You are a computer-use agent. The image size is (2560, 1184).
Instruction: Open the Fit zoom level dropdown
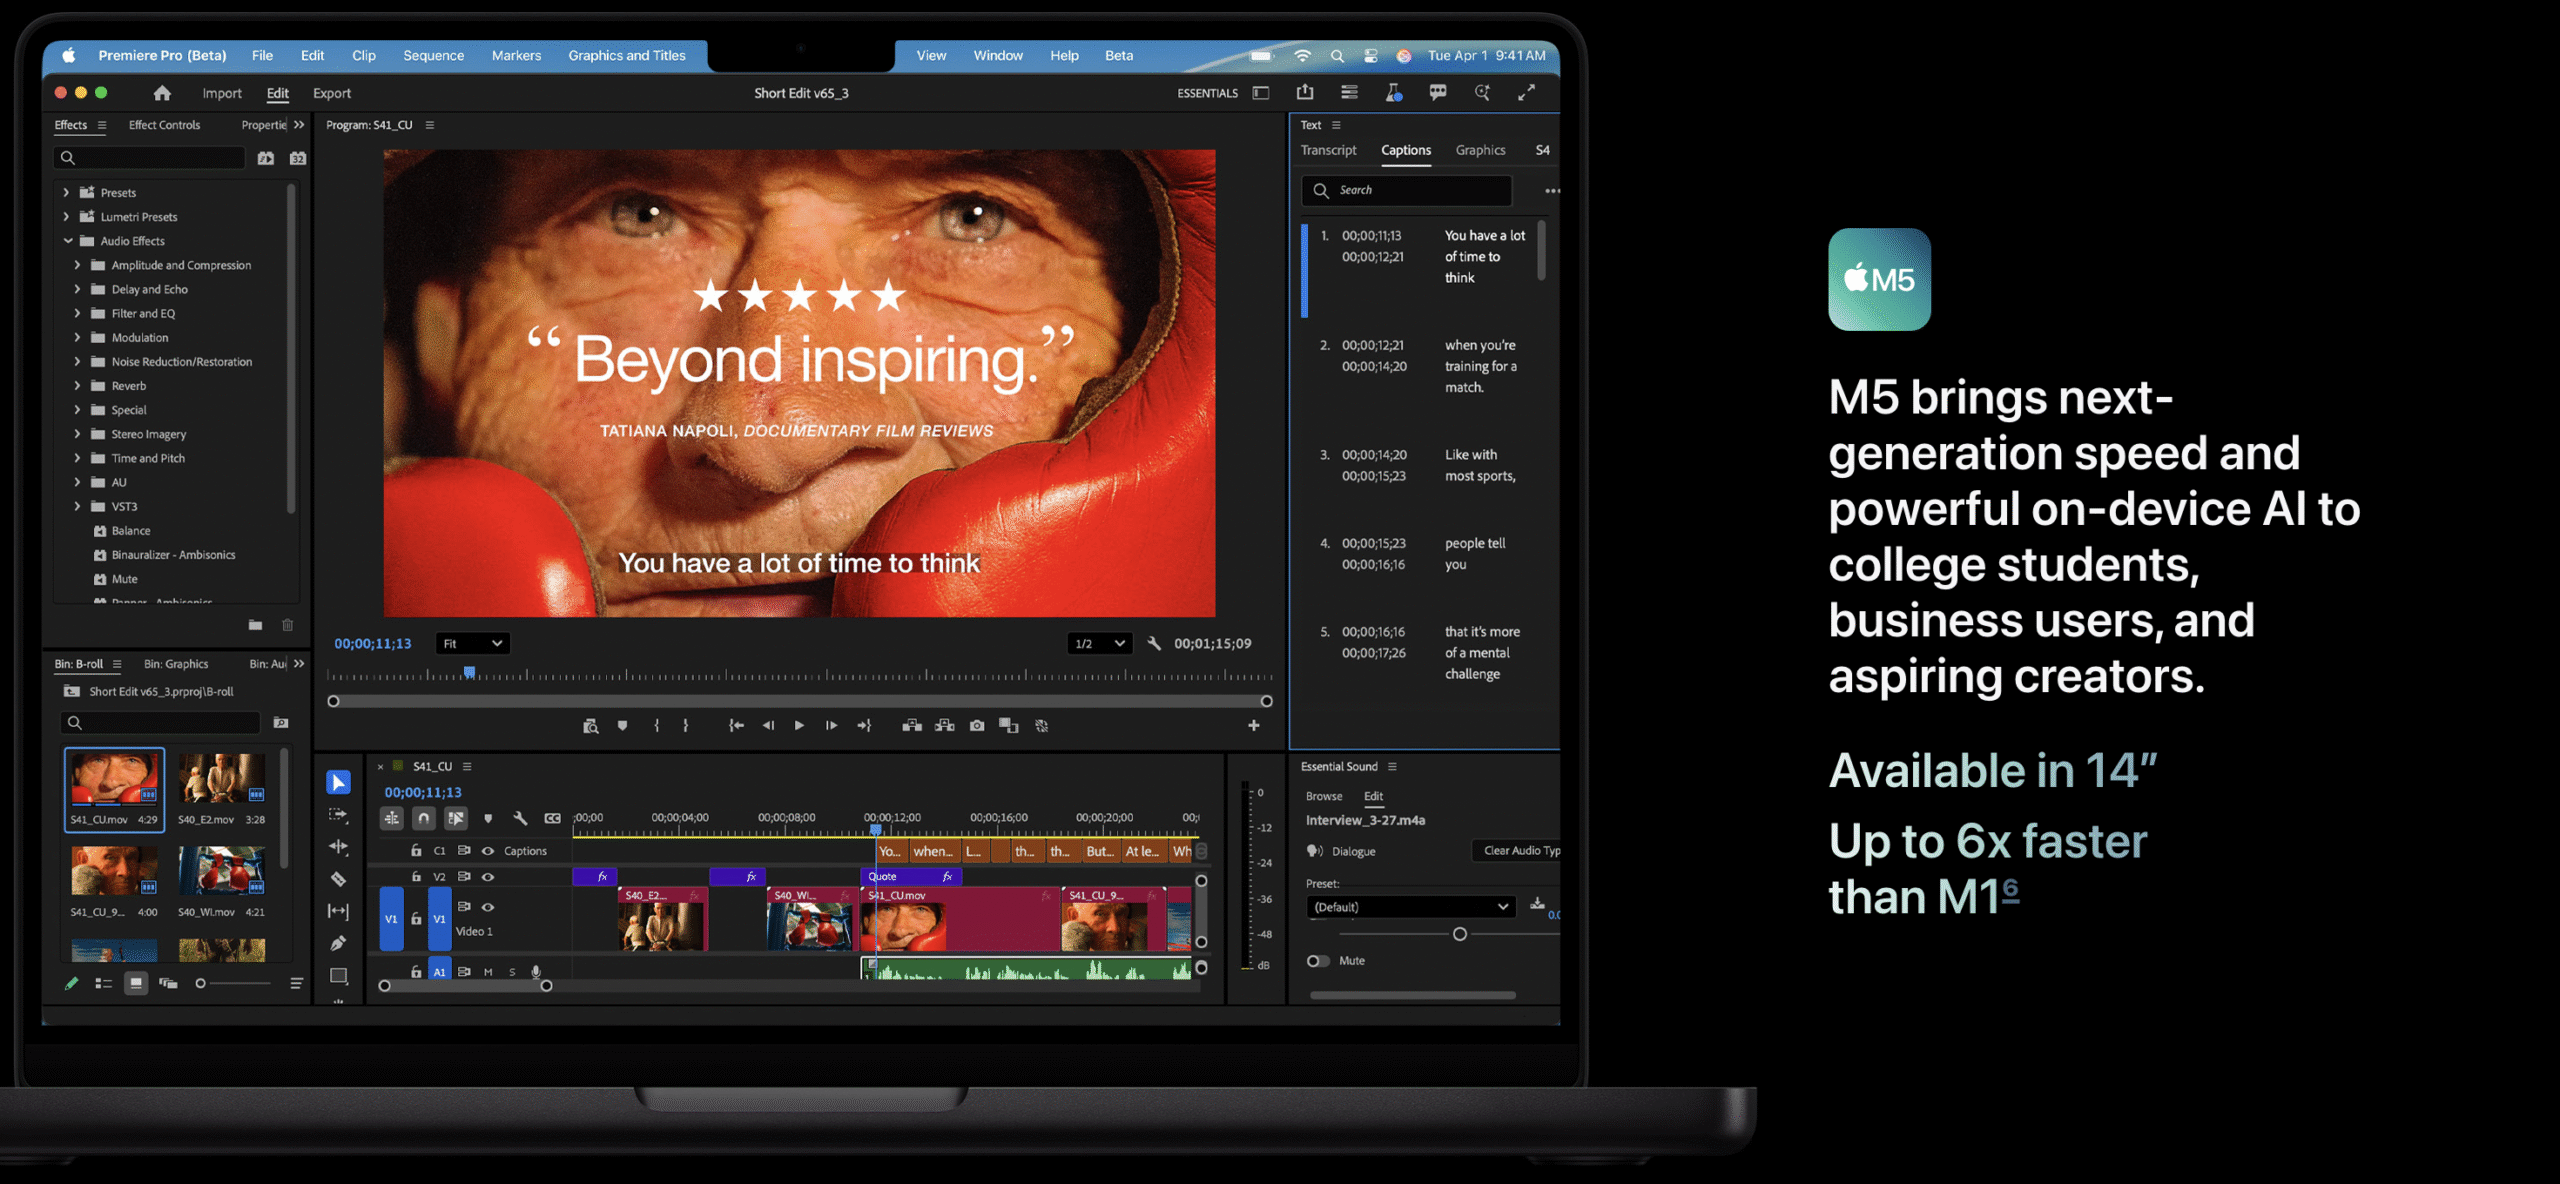[472, 644]
